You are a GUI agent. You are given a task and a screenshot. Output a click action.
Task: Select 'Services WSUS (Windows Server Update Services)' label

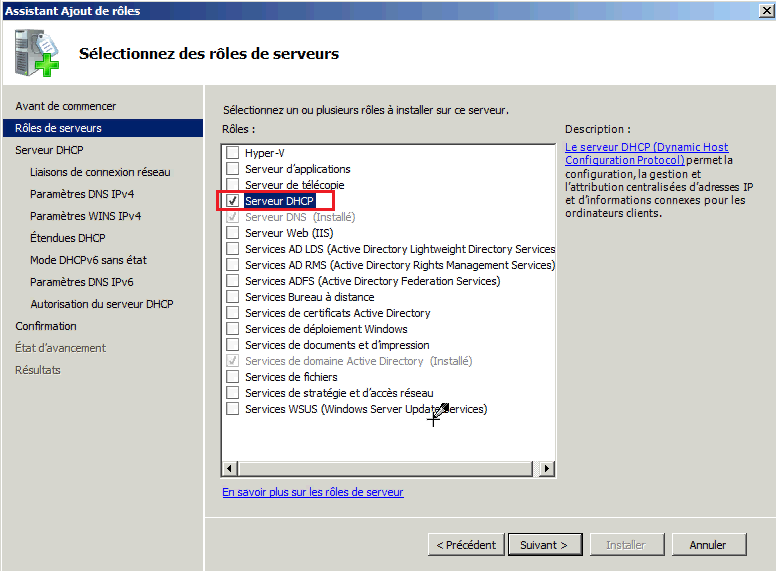coord(366,409)
